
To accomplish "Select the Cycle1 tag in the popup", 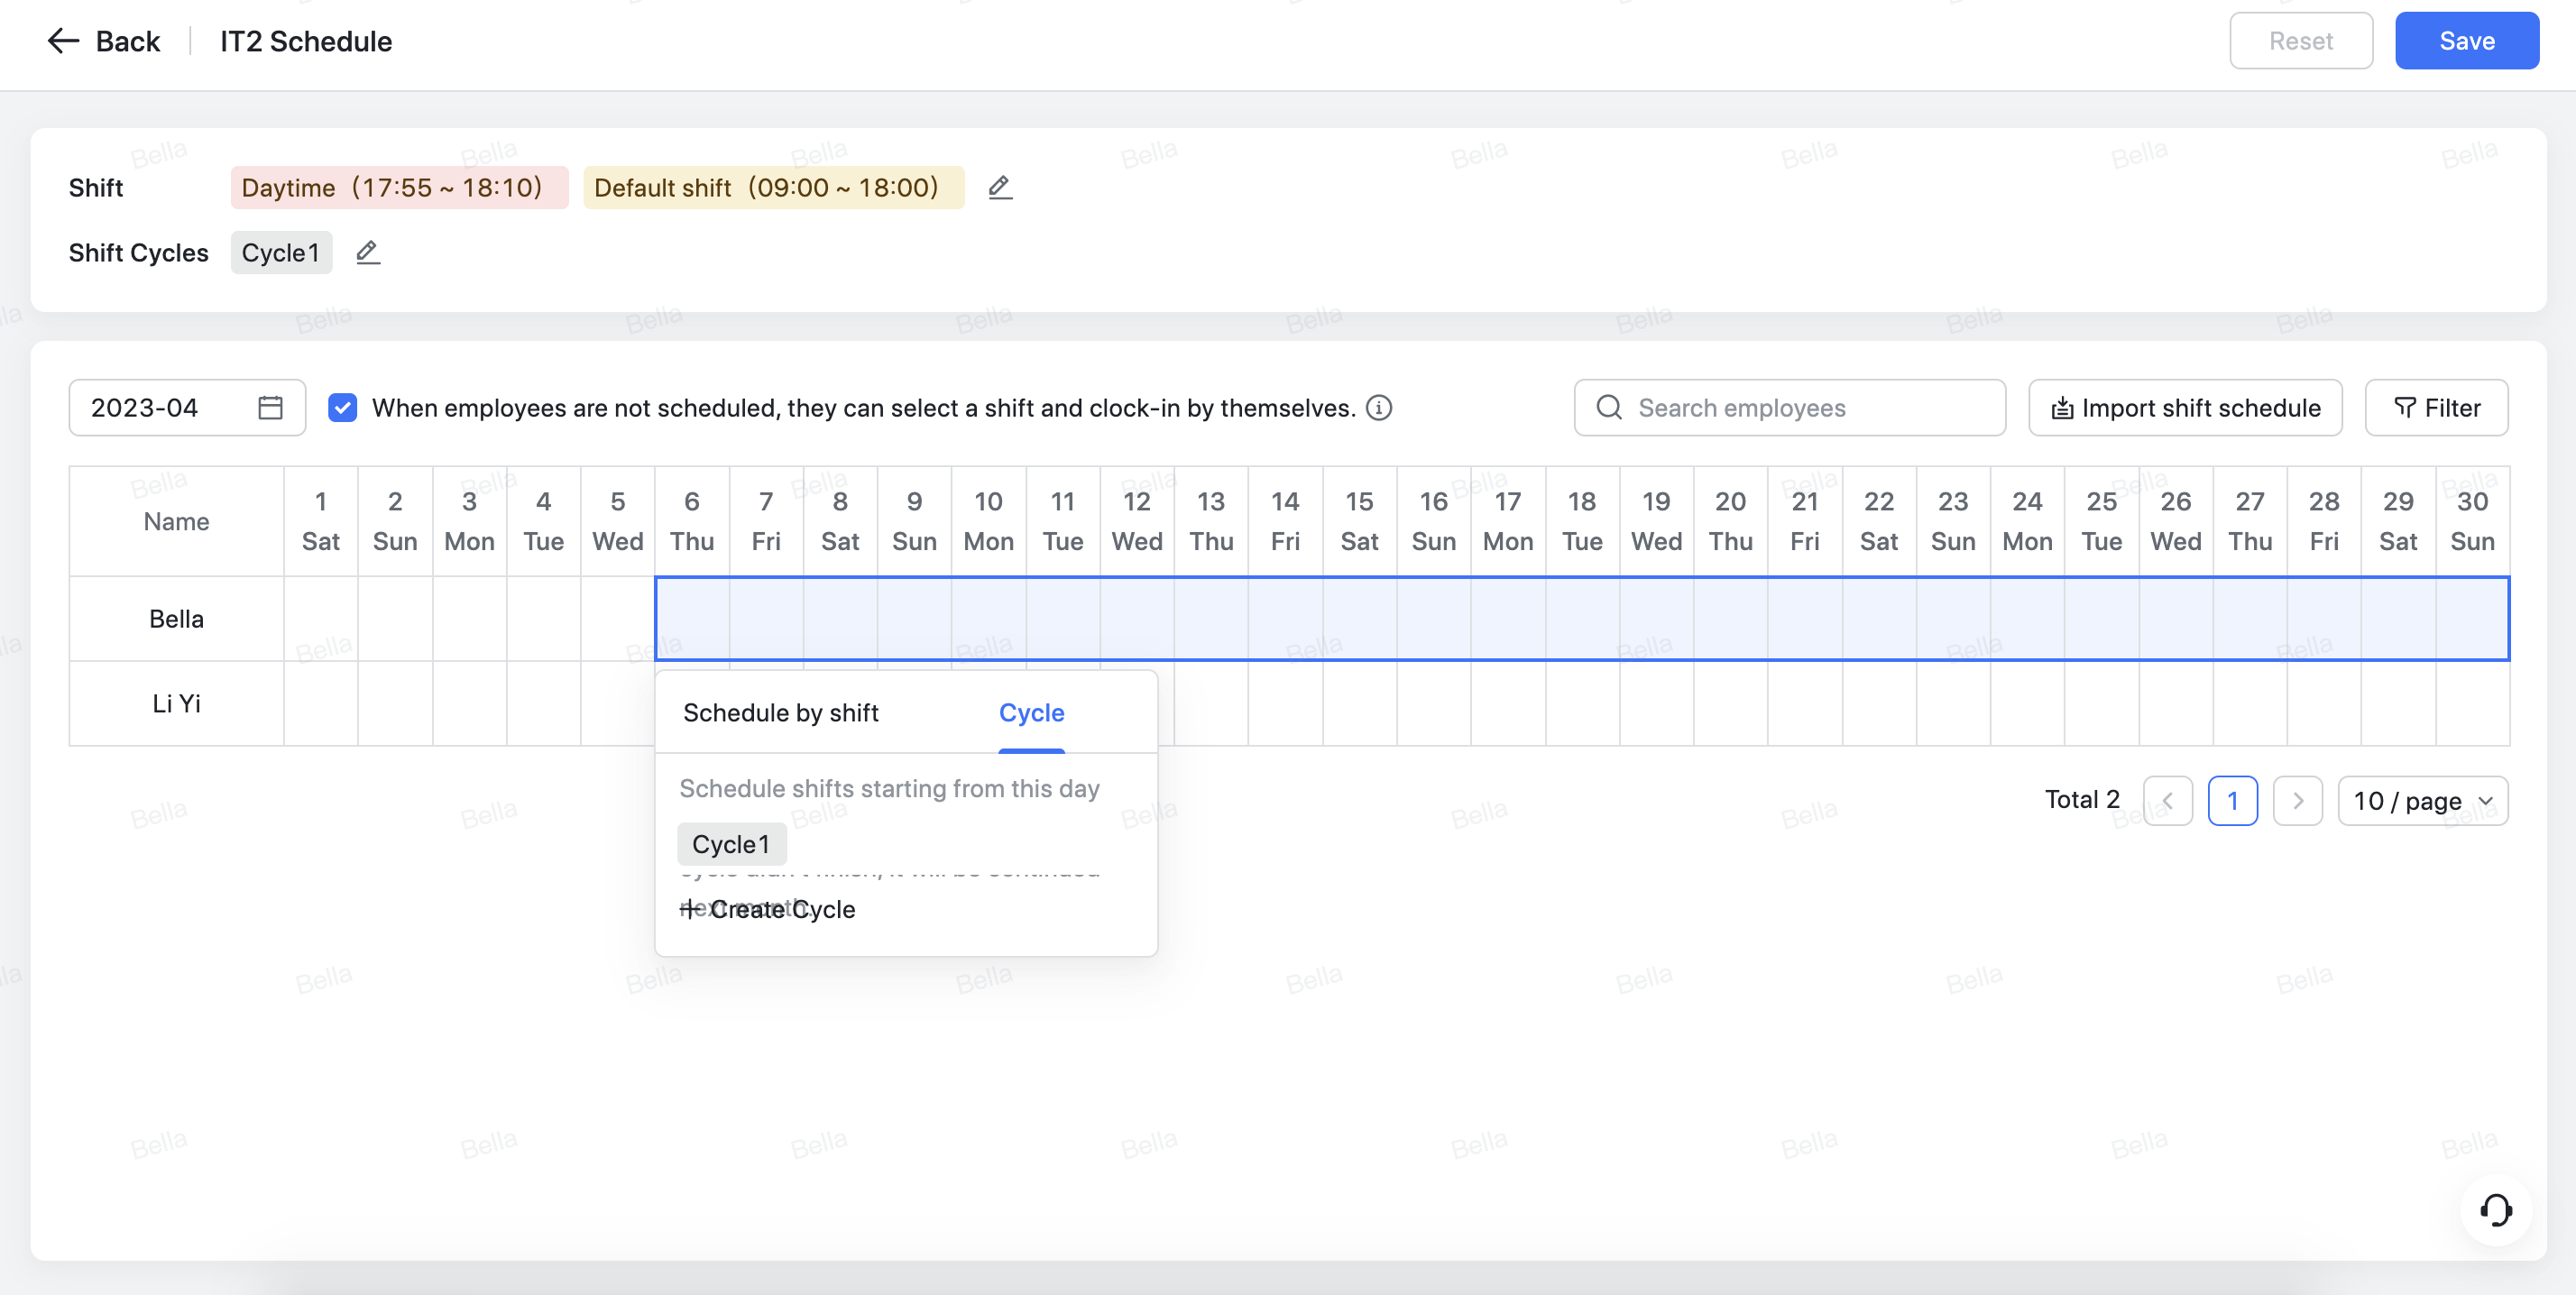I will (x=731, y=843).
